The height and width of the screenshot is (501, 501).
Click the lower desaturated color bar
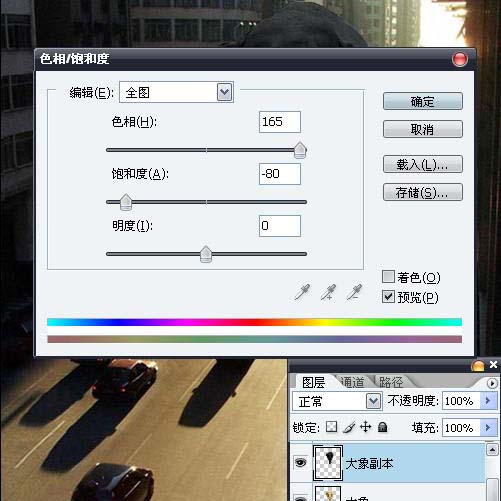(x=254, y=339)
